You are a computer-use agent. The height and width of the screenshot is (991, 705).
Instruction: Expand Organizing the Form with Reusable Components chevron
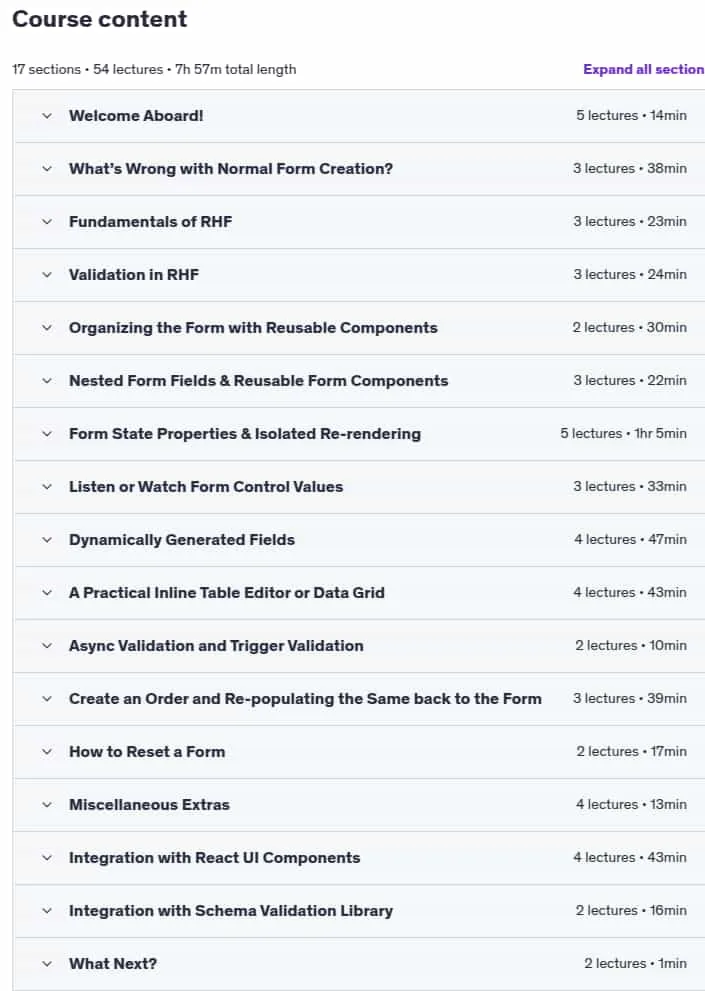point(47,328)
